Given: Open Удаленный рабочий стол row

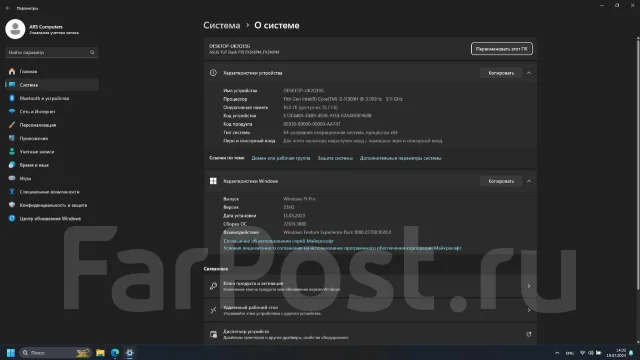Looking at the screenshot, I should point(370,310).
